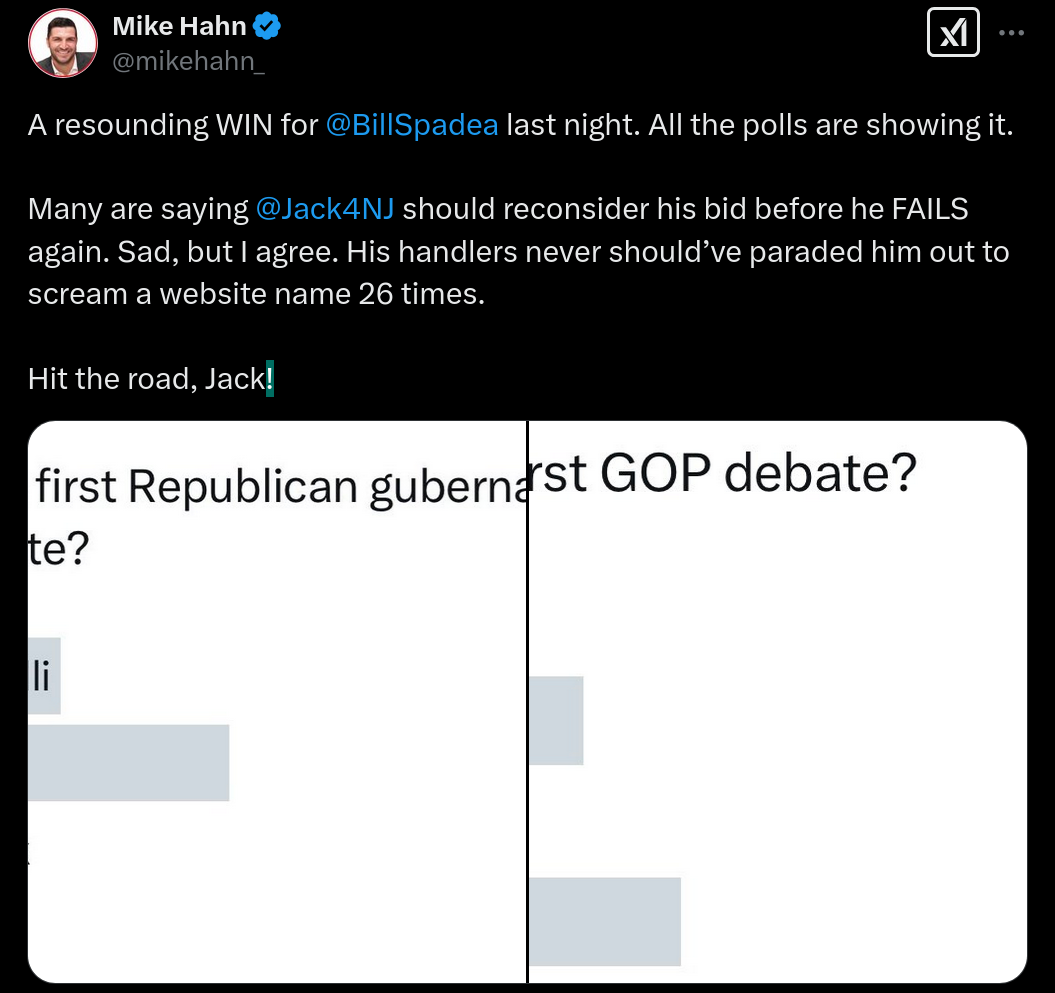Open the left poll image

tap(277, 702)
